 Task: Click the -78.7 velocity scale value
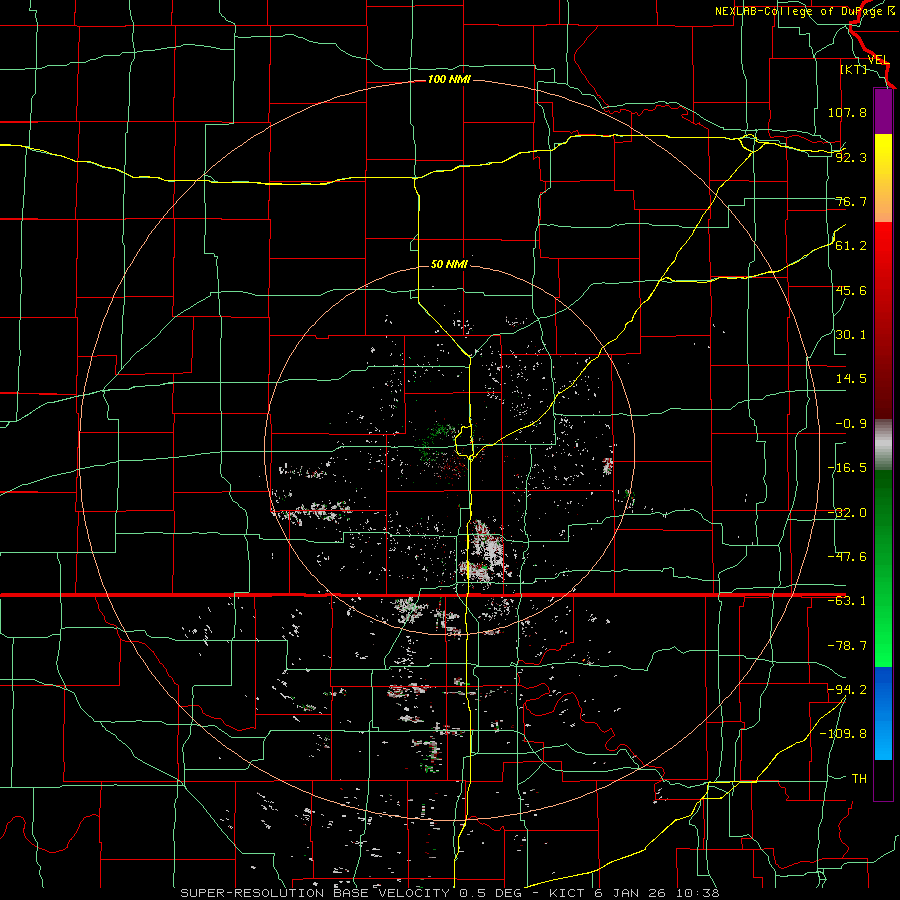pos(847,646)
